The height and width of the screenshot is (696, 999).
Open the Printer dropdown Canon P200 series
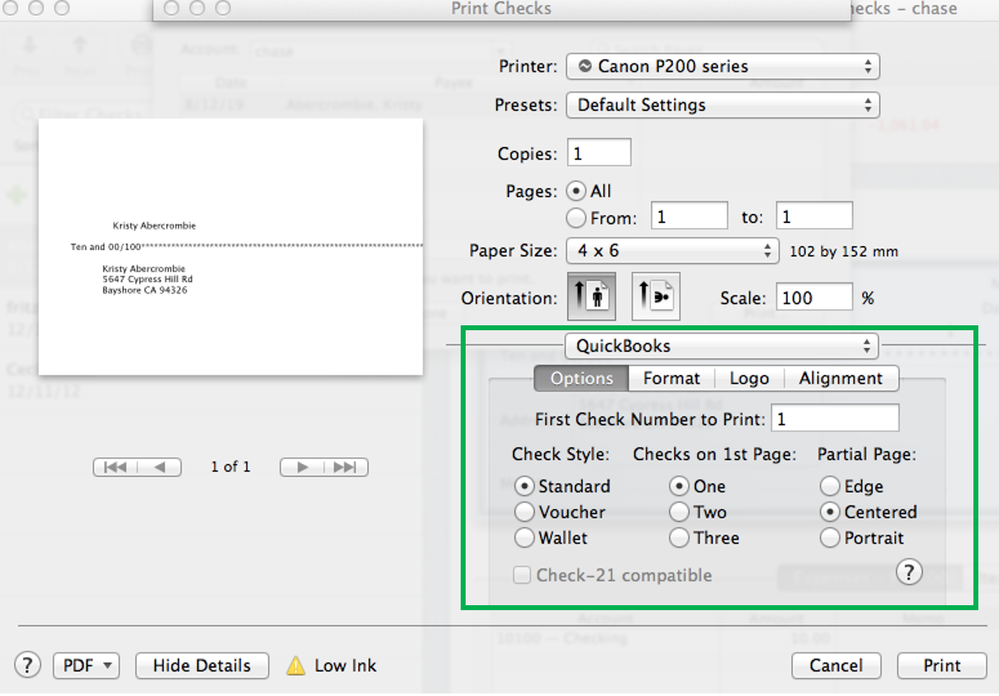click(x=722, y=66)
